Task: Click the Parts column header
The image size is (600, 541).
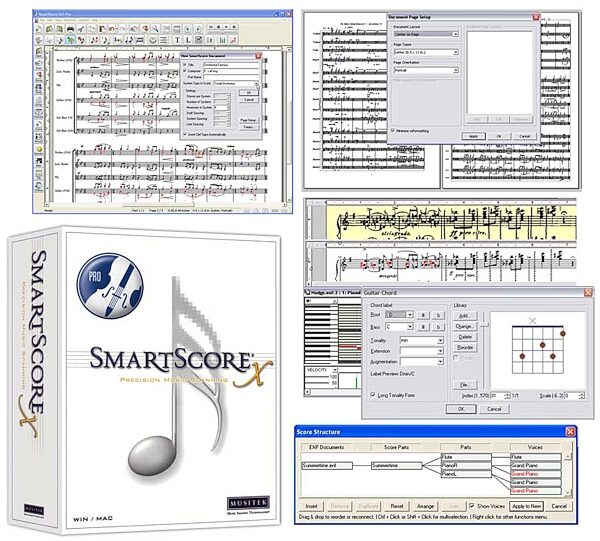Action: tap(466, 447)
